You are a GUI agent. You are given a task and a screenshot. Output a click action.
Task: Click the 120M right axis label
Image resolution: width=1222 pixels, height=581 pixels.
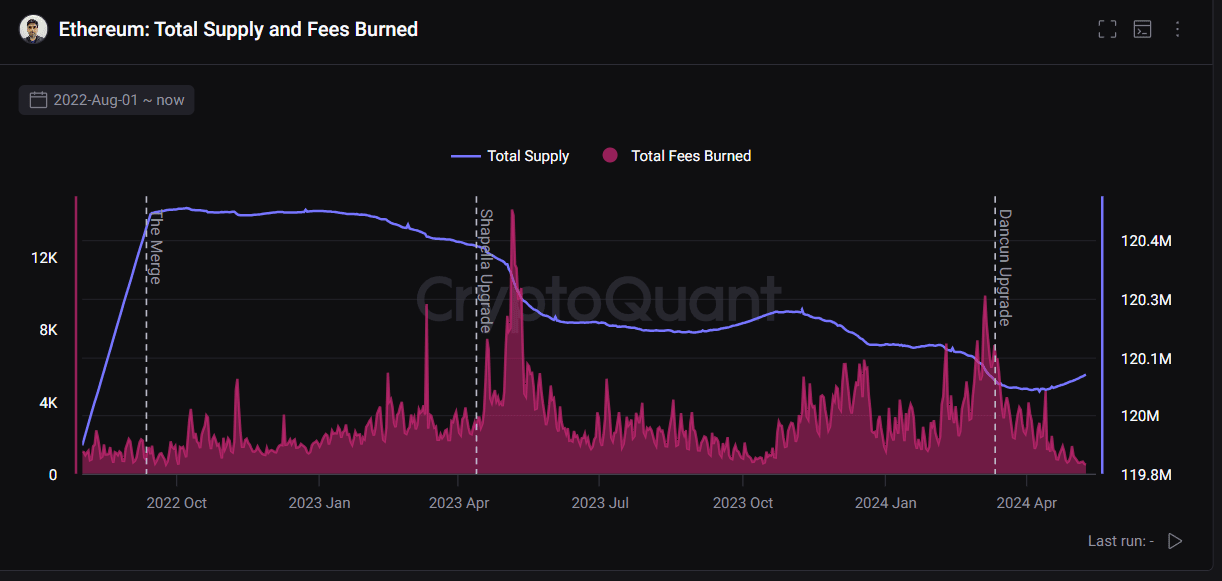click(x=1140, y=416)
